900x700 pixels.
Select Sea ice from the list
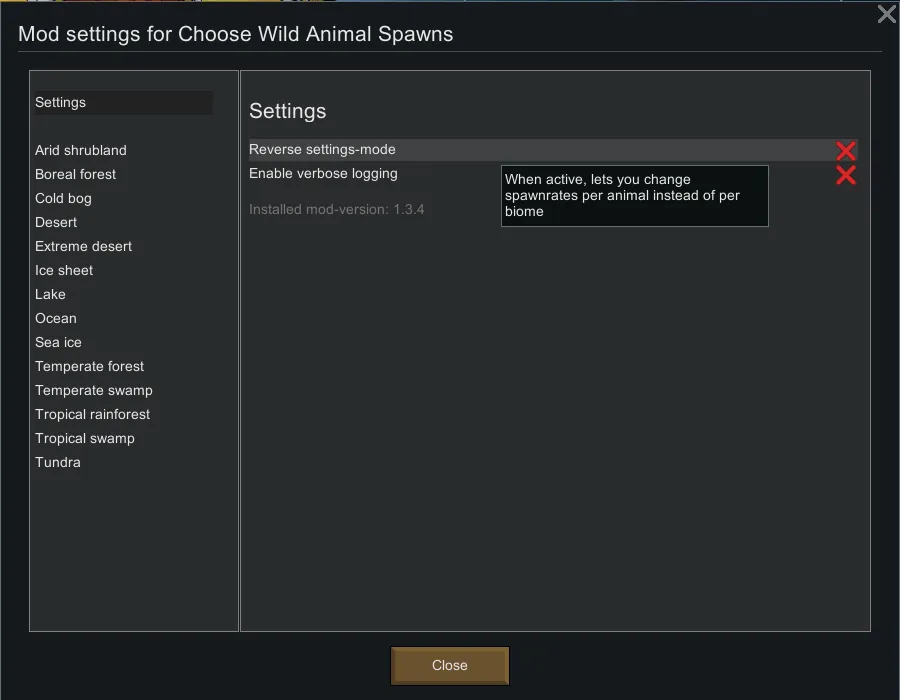coord(59,343)
